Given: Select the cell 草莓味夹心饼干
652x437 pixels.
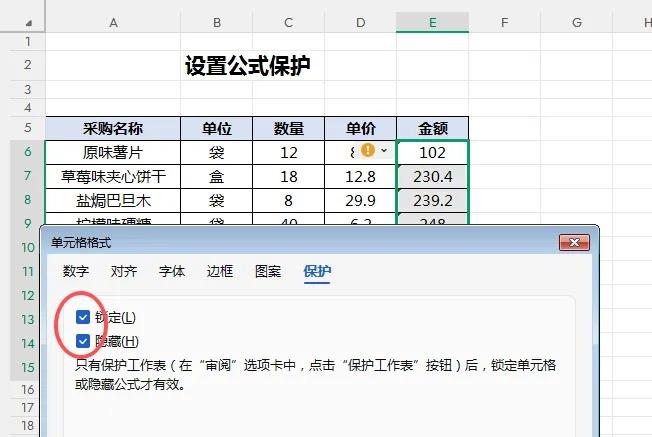Looking at the screenshot, I should (x=113, y=177).
